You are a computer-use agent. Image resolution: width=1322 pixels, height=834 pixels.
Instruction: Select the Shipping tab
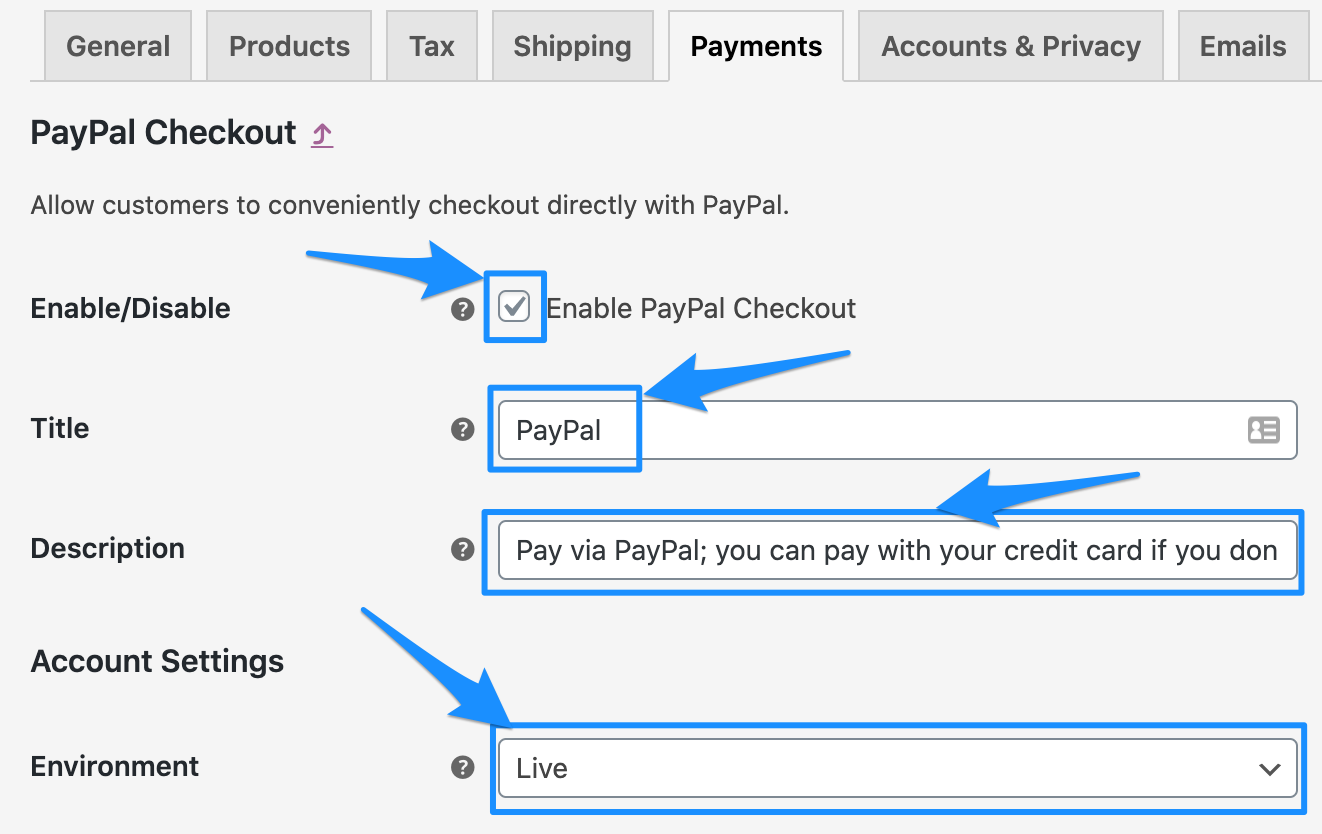pyautogui.click(x=572, y=46)
